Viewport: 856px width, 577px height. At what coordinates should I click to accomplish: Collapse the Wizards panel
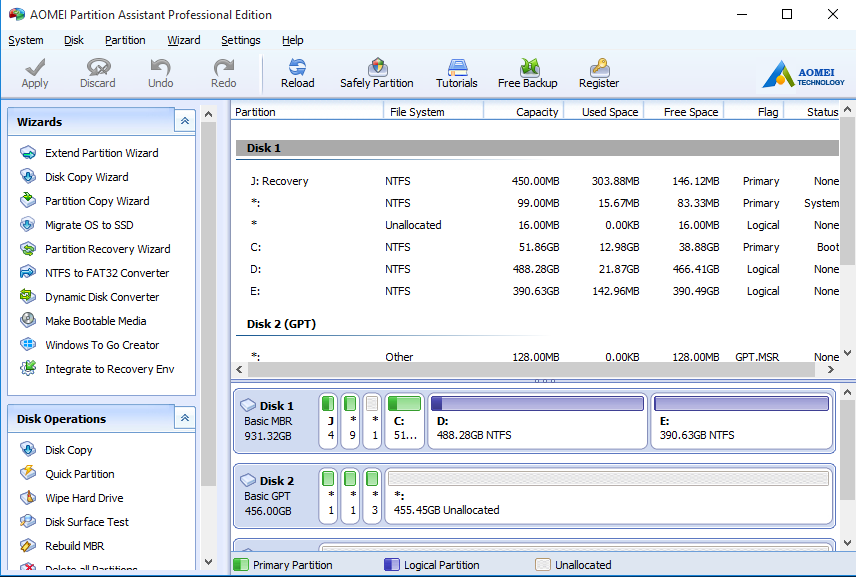[184, 121]
